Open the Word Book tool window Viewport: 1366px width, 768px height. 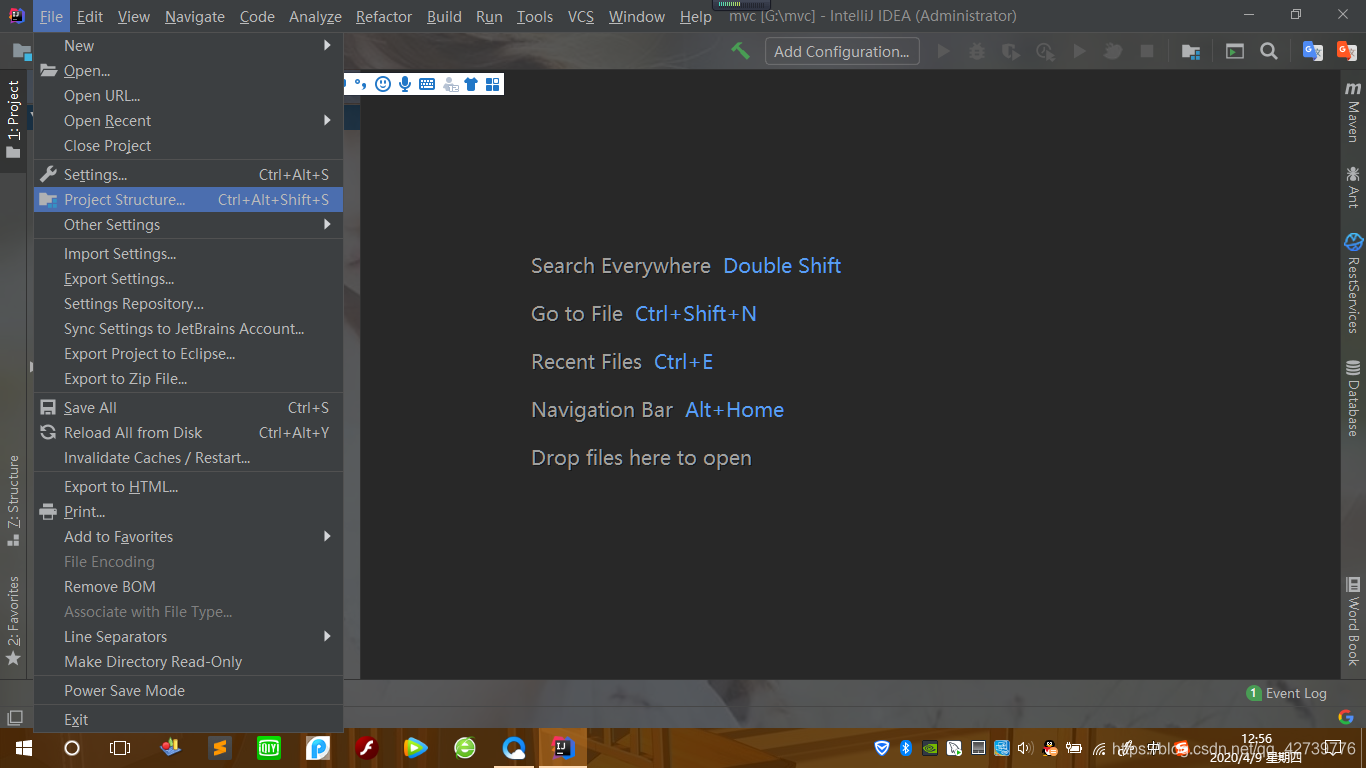[1353, 621]
